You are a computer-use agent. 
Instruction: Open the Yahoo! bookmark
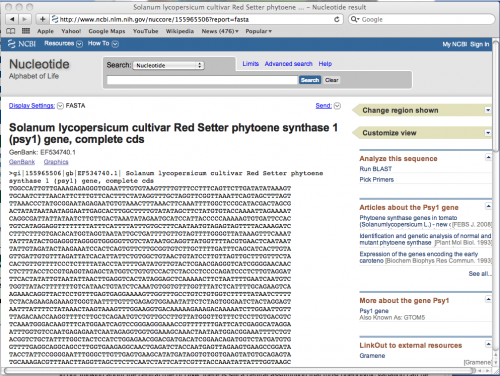71,31
